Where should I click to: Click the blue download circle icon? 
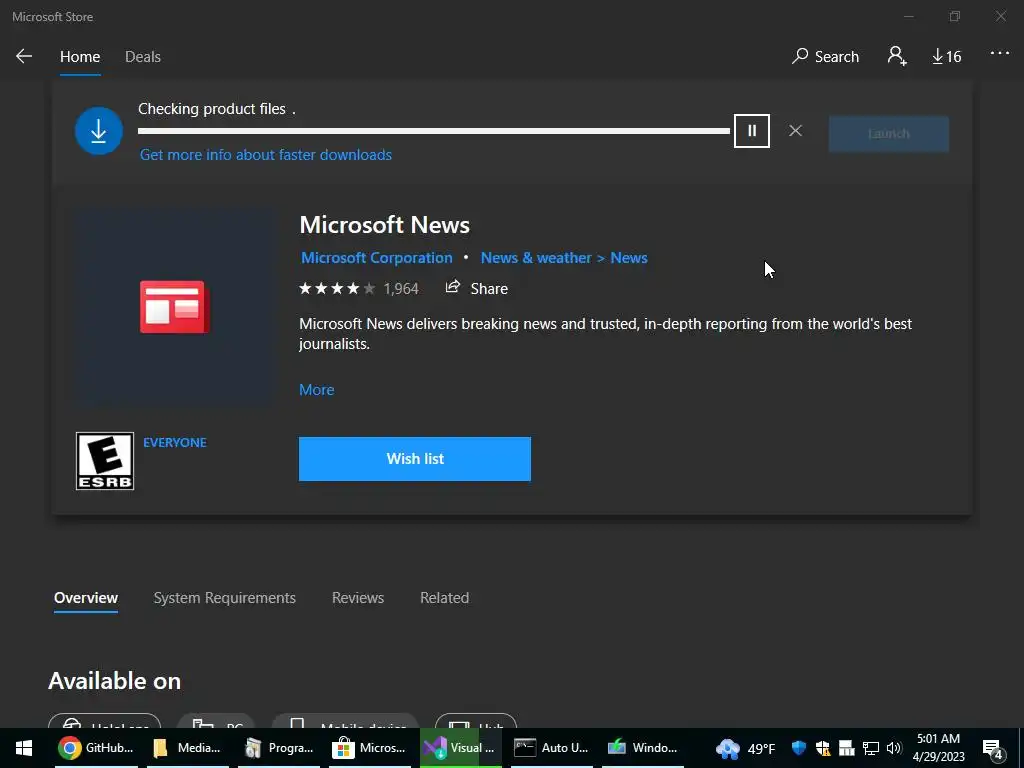point(99,131)
